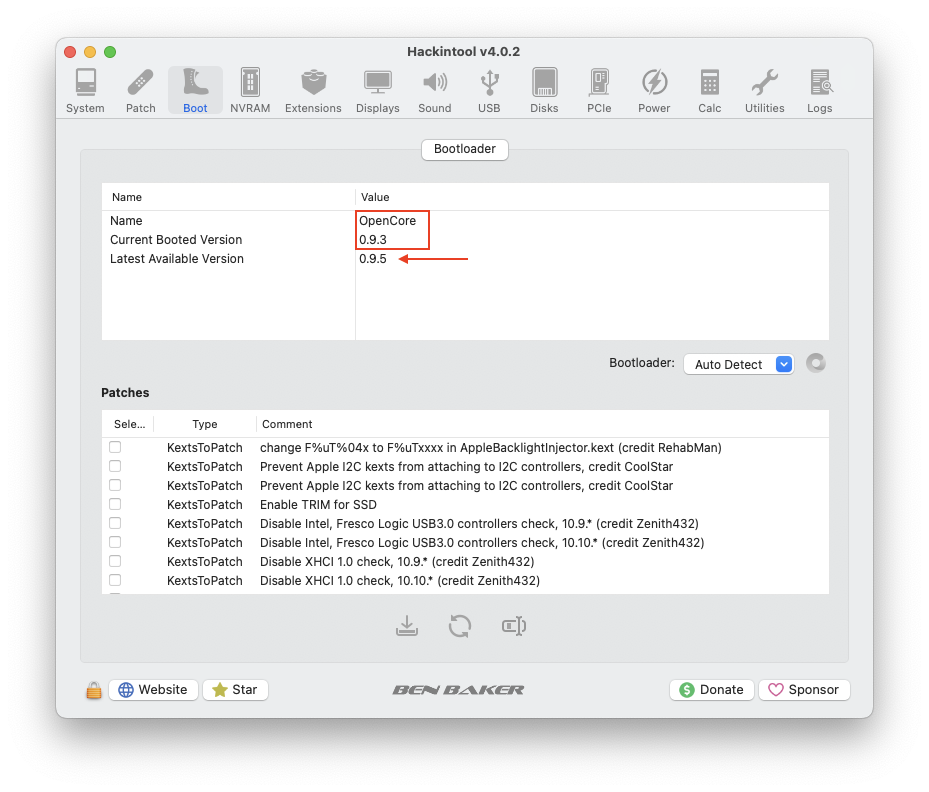Open the Bootloader Auto Detect dropdown
The width and height of the screenshot is (929, 792).
point(738,364)
